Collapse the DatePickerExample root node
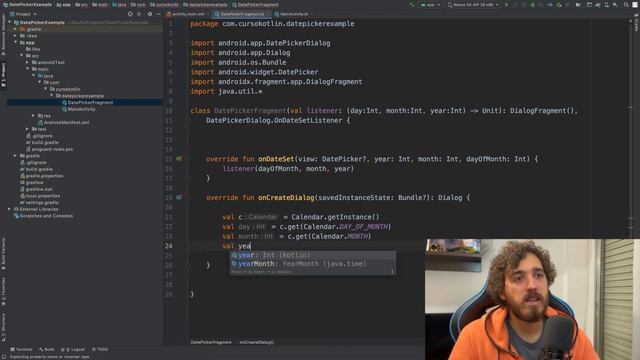 (10, 22)
